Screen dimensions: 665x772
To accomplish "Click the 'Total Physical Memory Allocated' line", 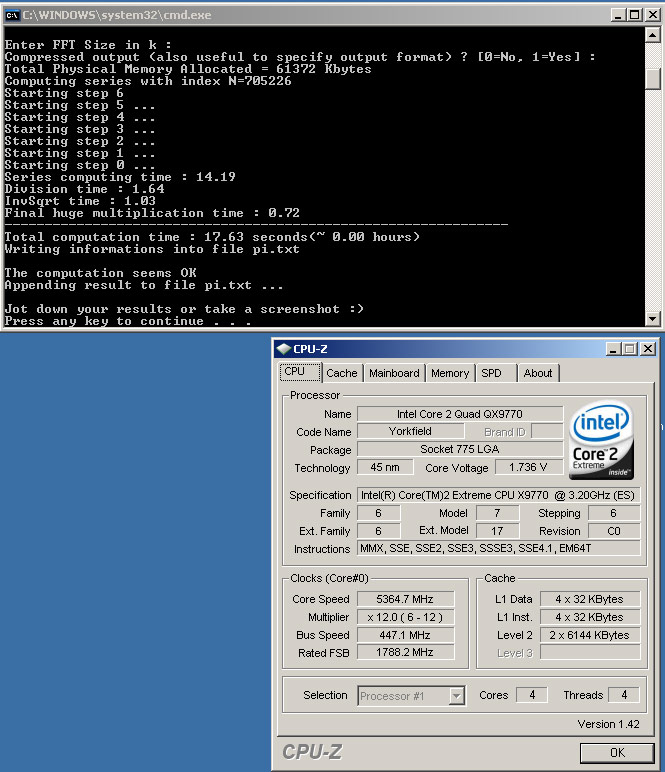I will (188, 69).
